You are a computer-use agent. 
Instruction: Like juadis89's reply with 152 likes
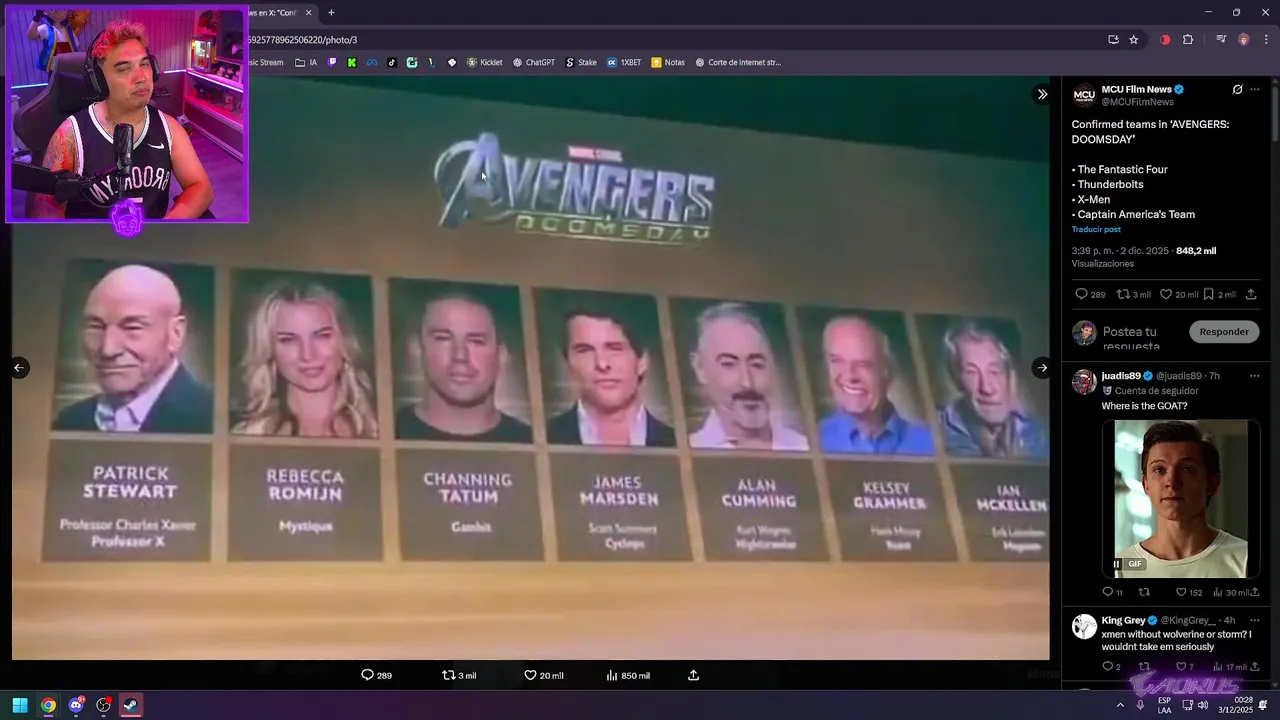pyautogui.click(x=1181, y=592)
